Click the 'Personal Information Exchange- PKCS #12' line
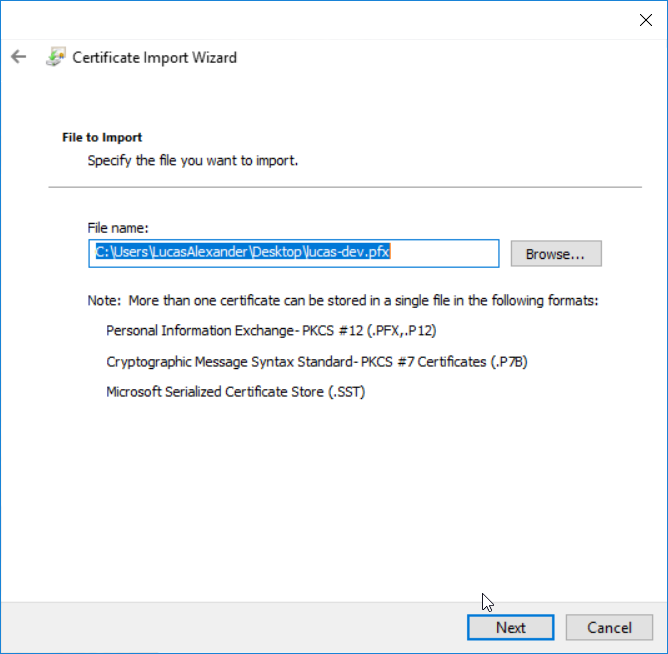The height and width of the screenshot is (654, 668). click(x=271, y=331)
